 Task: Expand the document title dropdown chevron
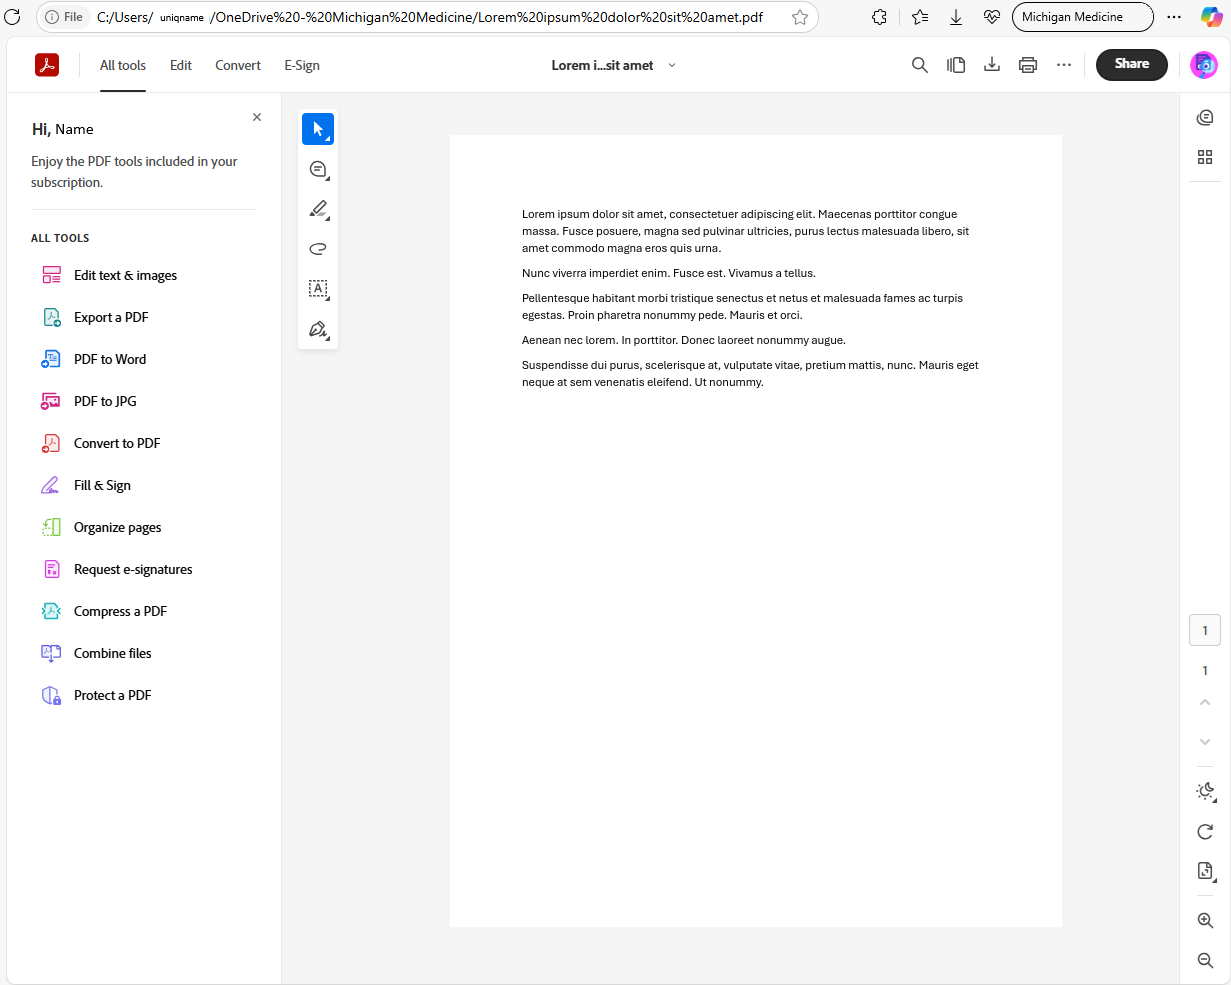672,65
